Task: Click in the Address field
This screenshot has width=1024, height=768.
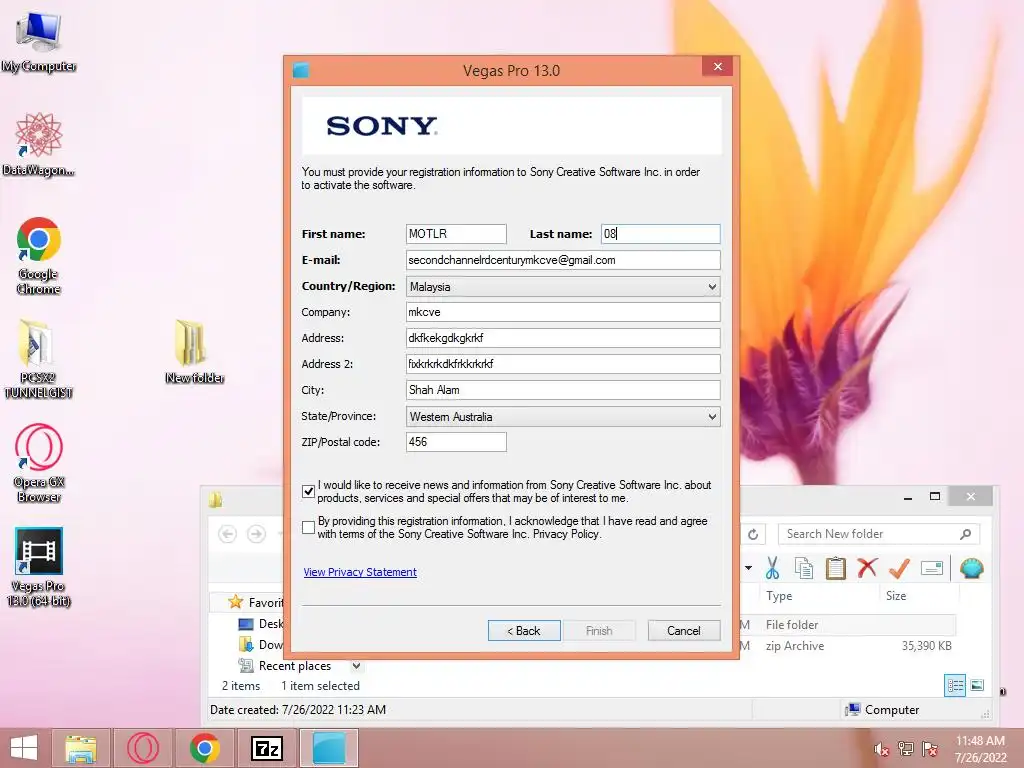Action: [x=563, y=338]
